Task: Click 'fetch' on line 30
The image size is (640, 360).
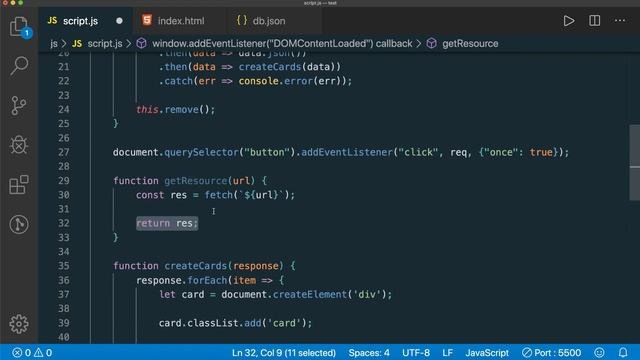Action: coord(218,195)
